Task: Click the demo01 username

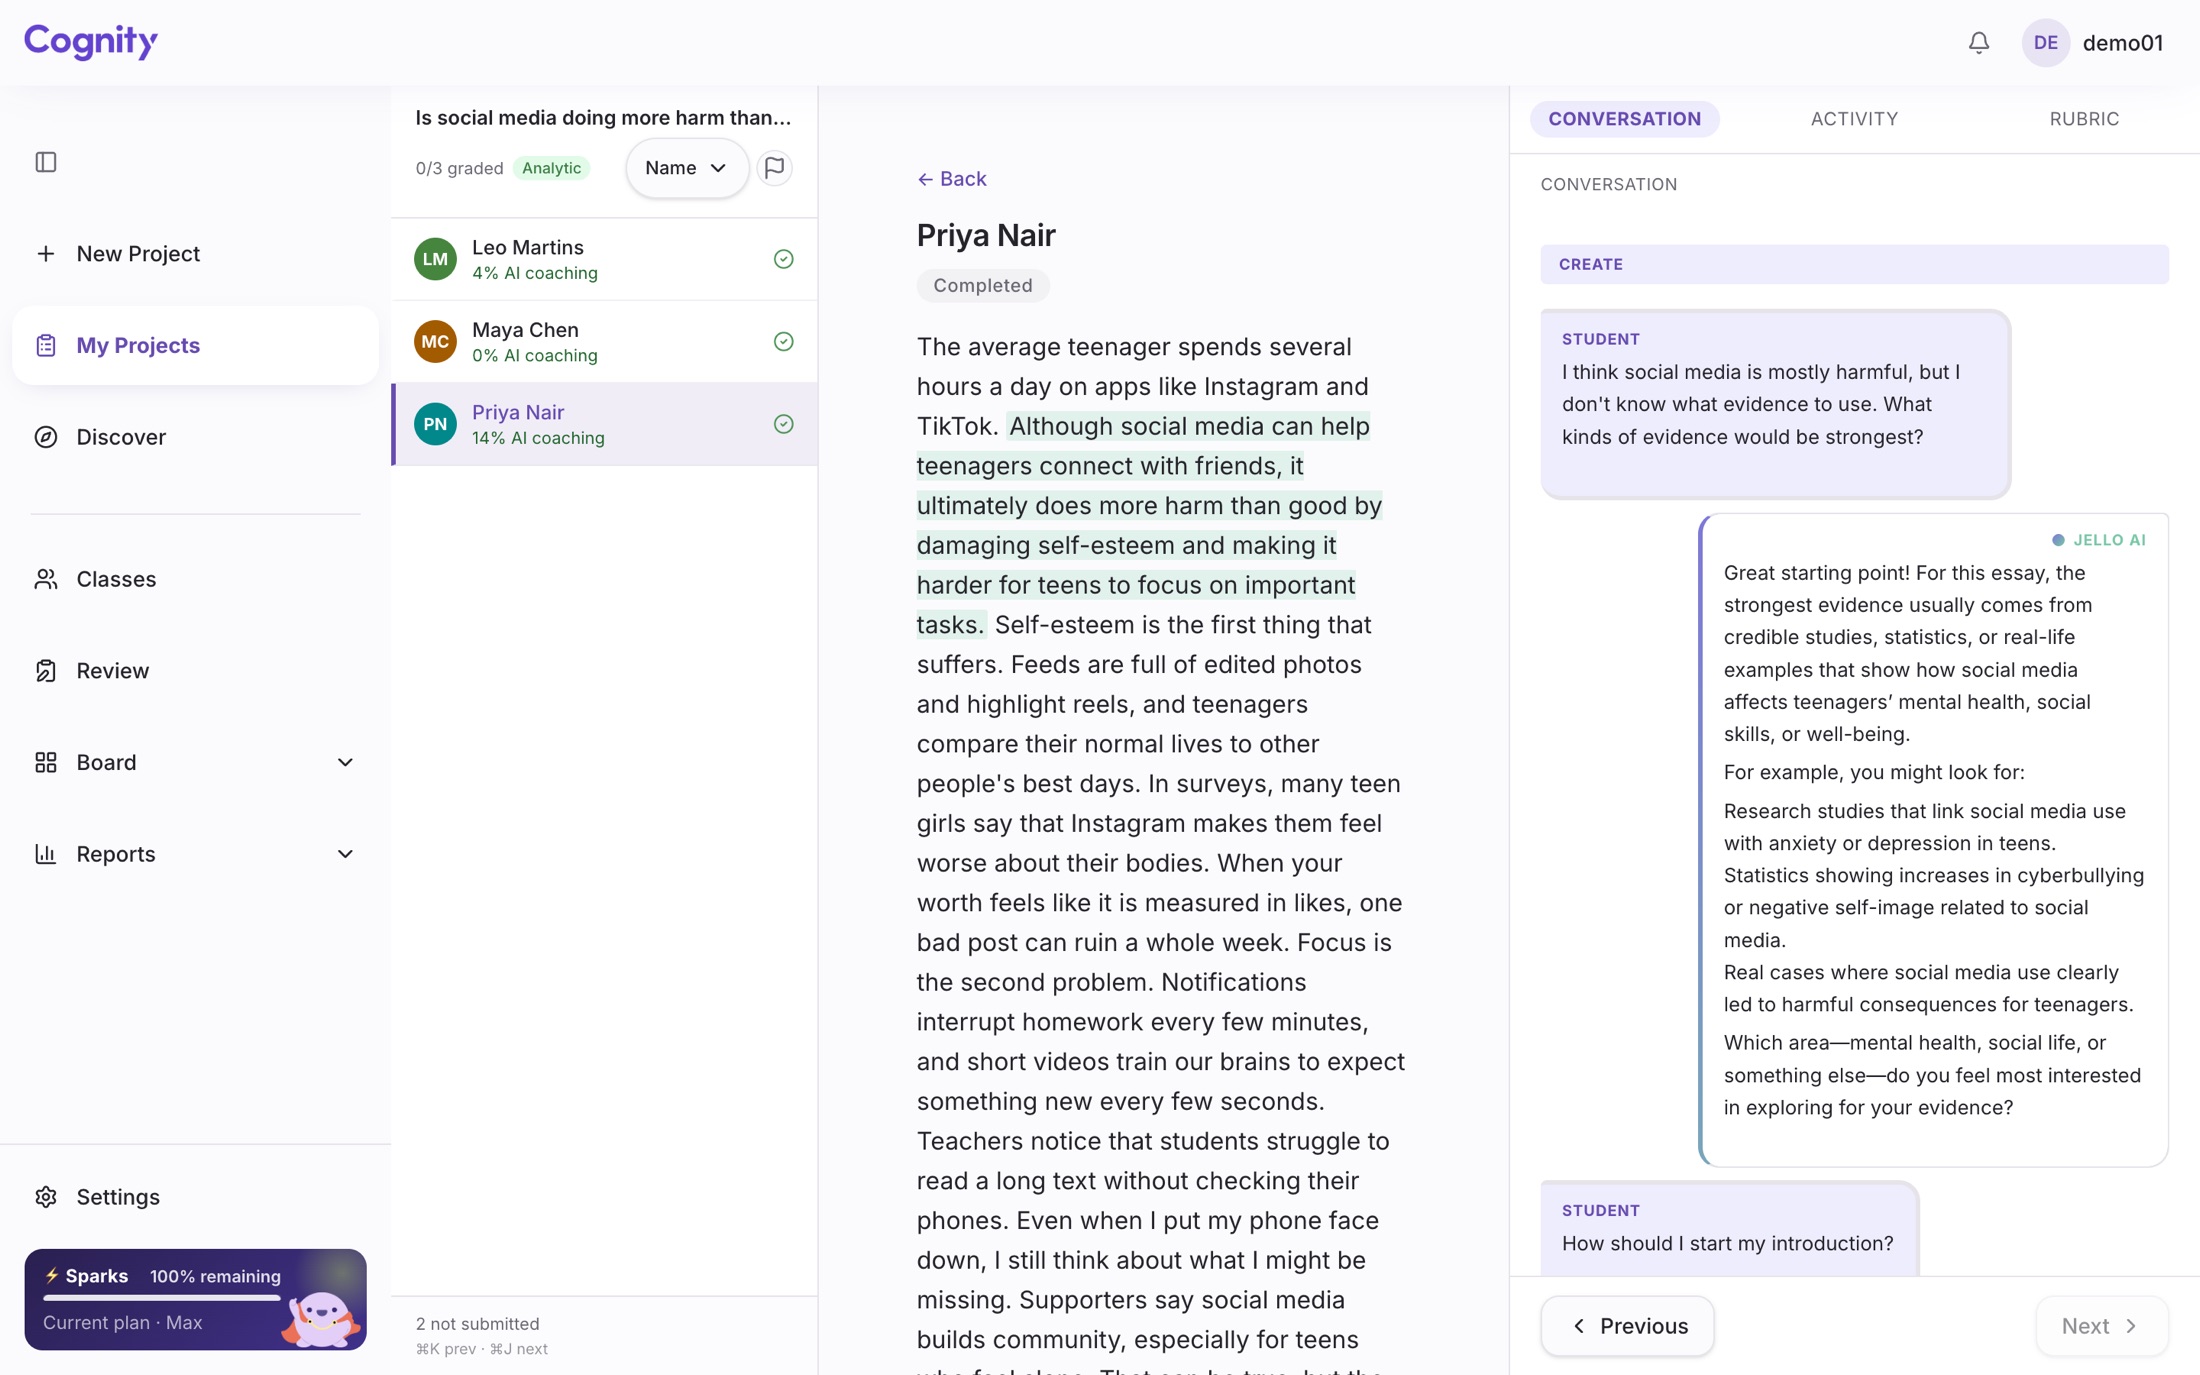Action: pyautogui.click(x=2122, y=43)
